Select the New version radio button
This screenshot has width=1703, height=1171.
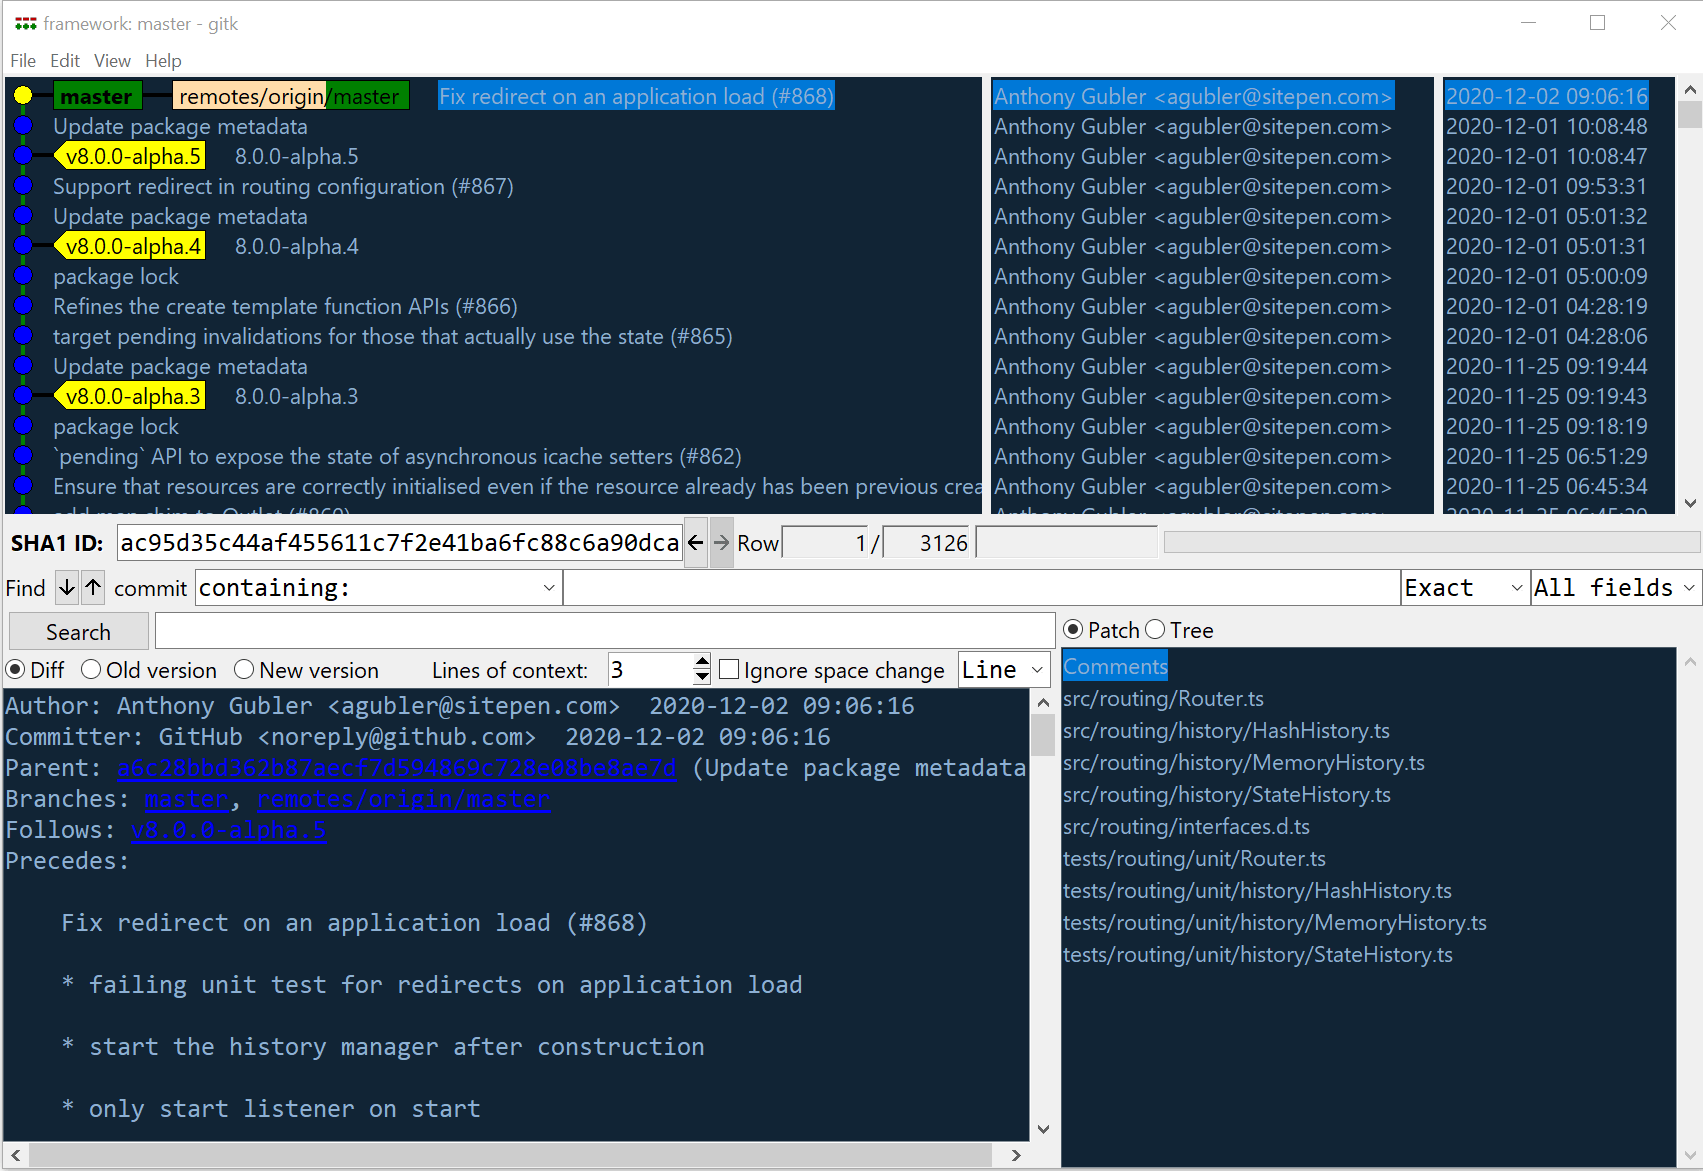(244, 669)
